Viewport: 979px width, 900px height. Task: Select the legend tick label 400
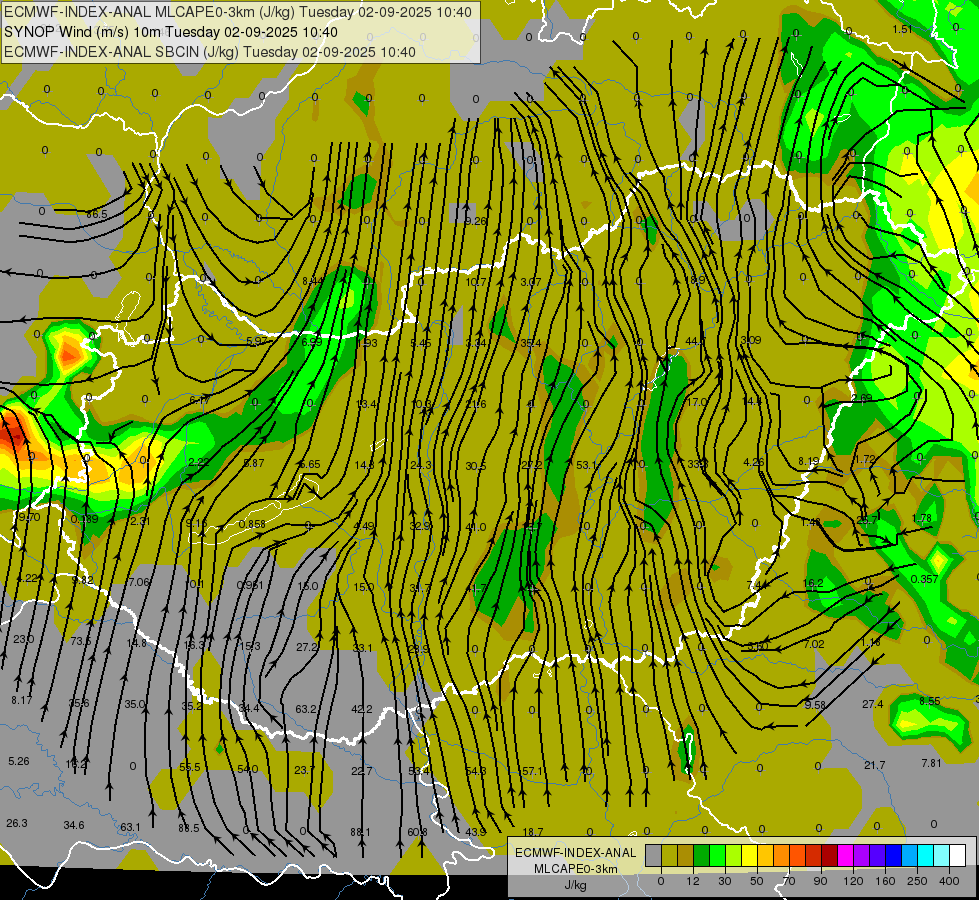click(949, 881)
